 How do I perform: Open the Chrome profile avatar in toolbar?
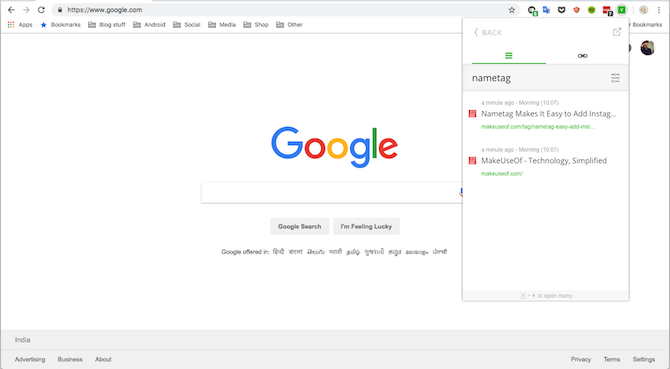pyautogui.click(x=644, y=10)
